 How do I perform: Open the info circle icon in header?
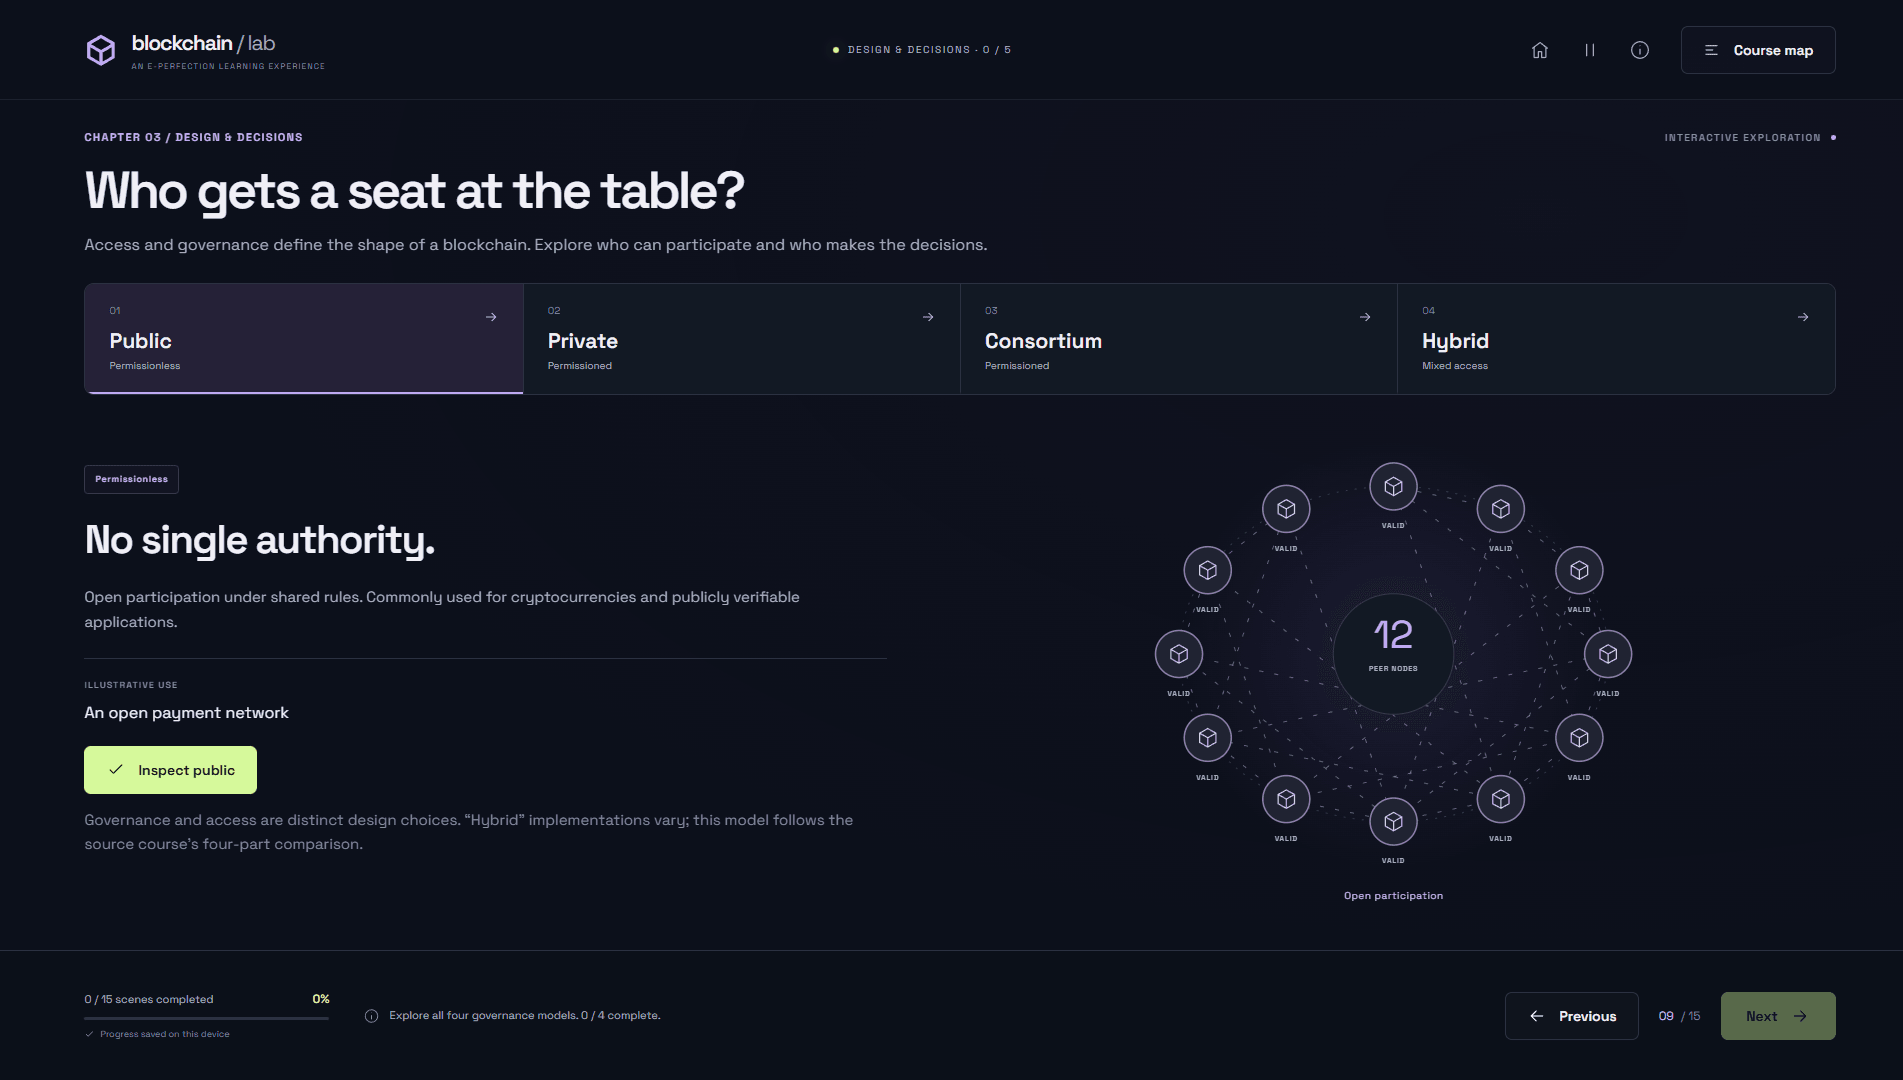[x=1640, y=50]
